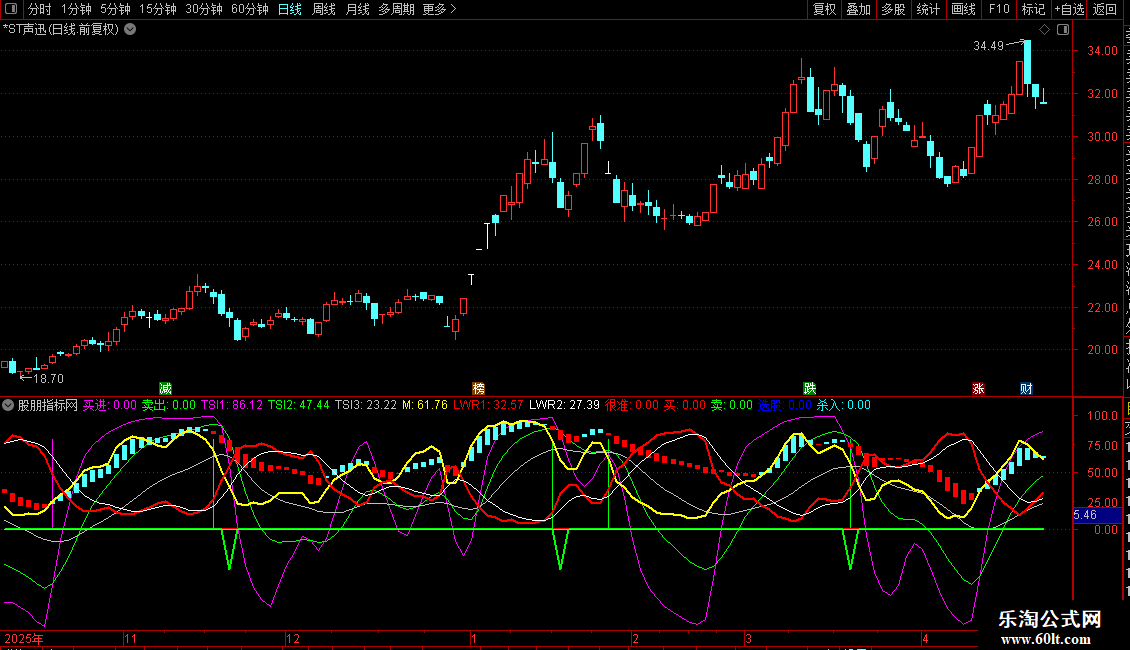Add stock via +自选

[x=1069, y=9]
